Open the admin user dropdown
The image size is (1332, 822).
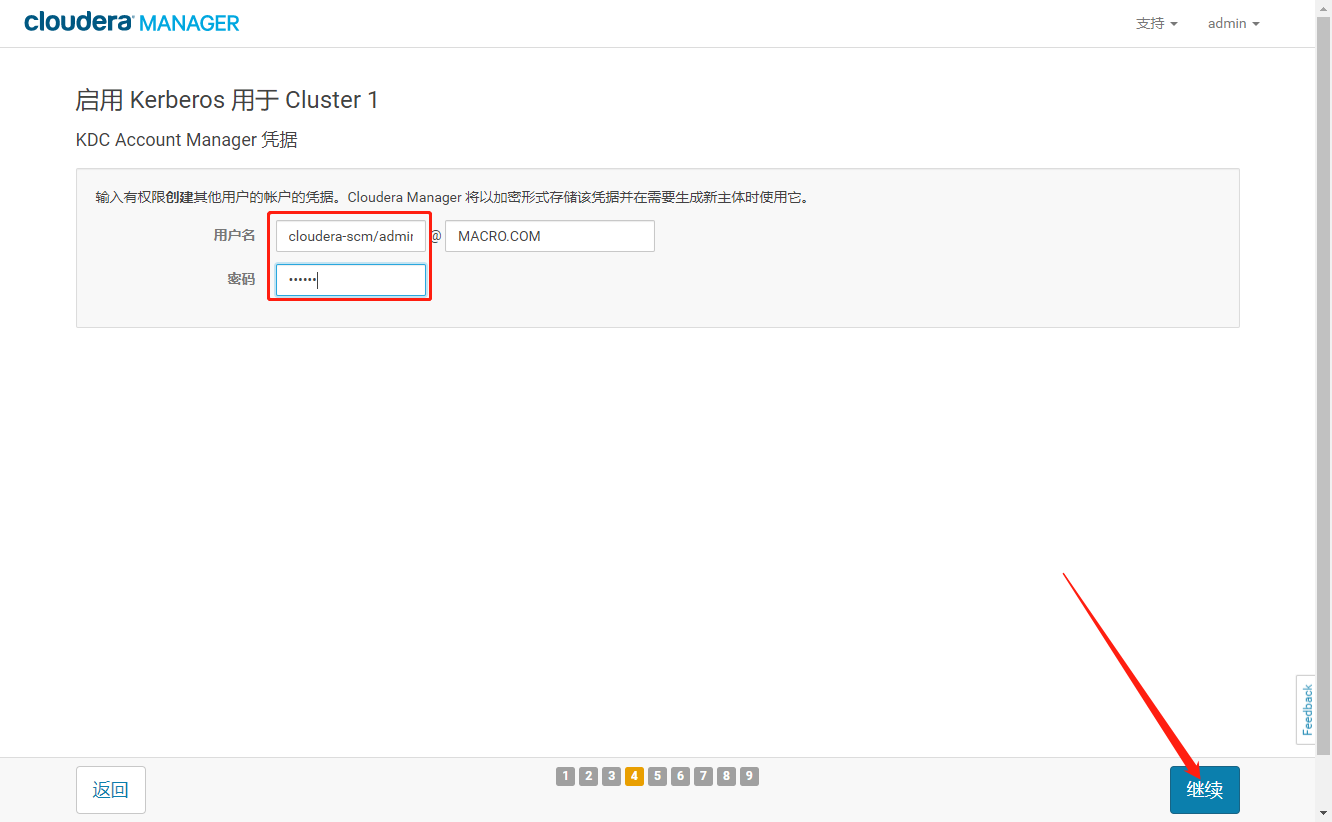[1233, 23]
